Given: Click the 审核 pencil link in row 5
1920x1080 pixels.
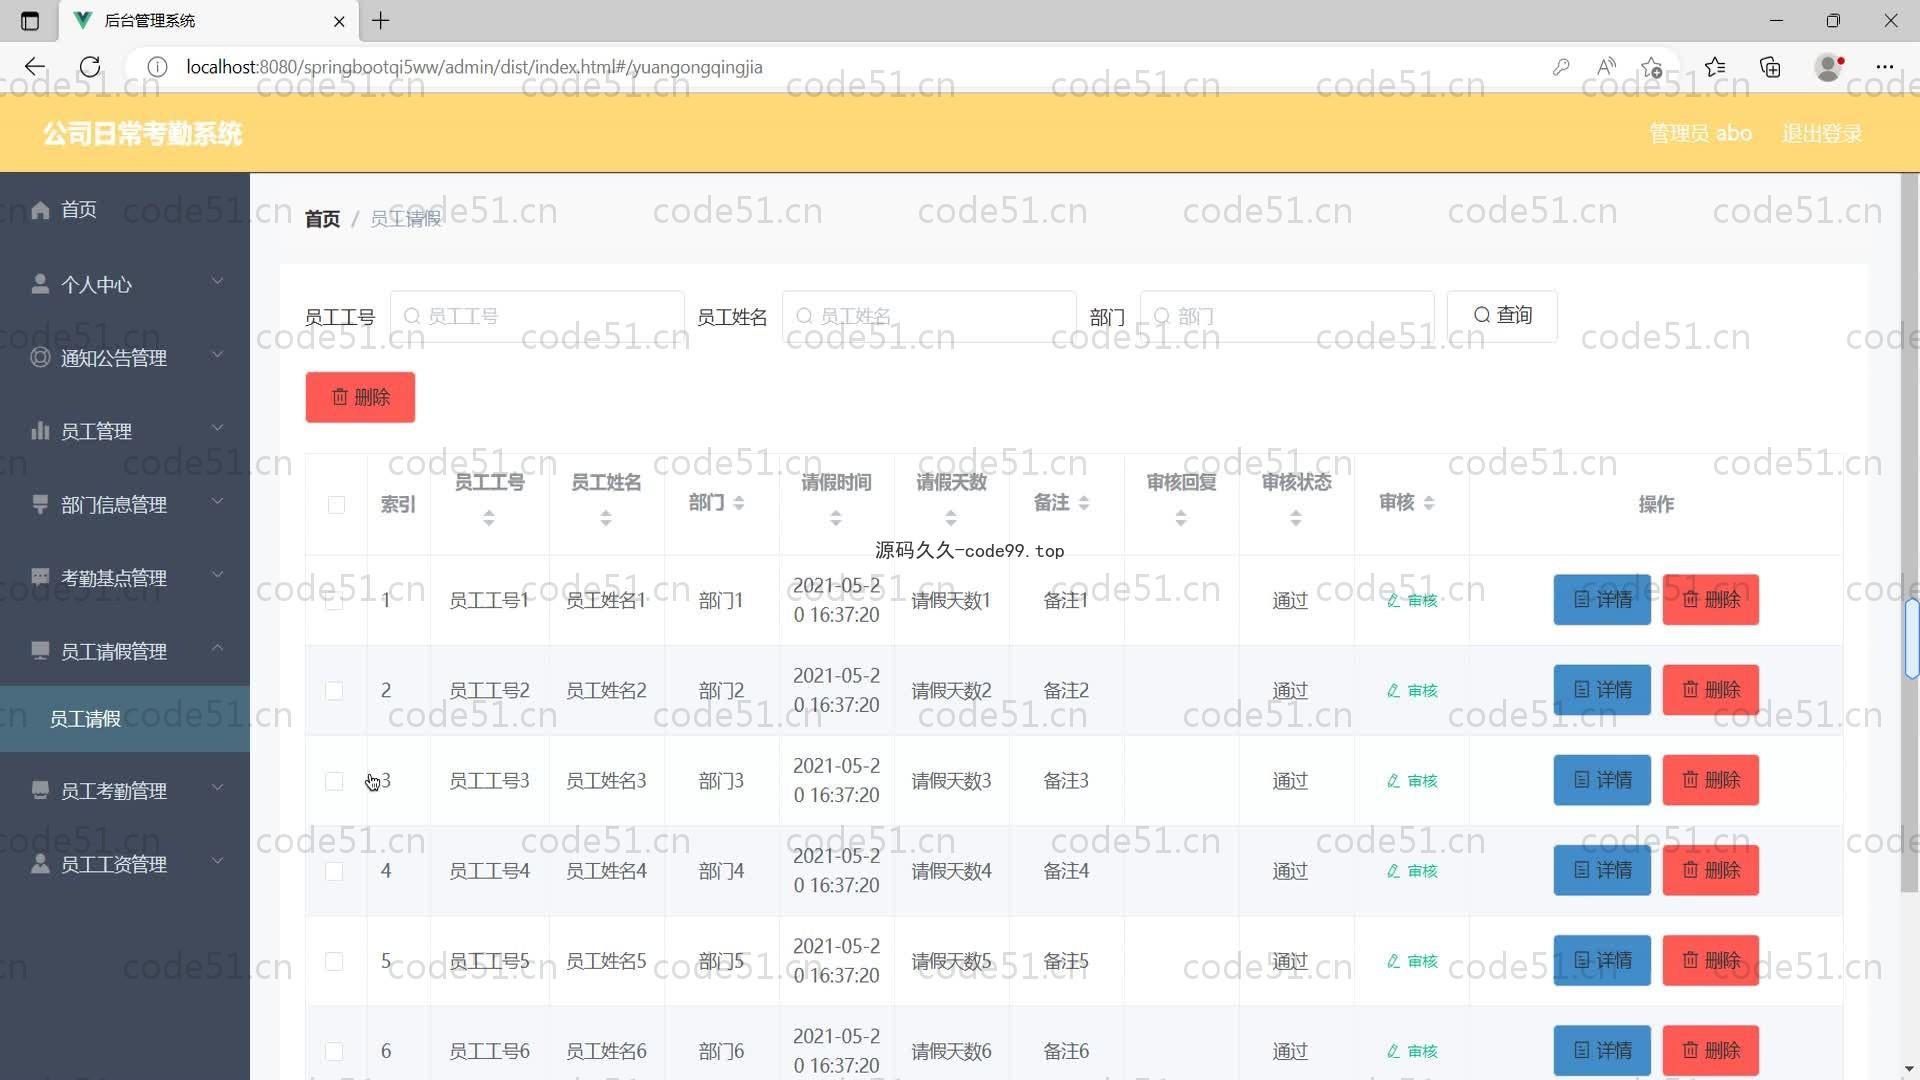Looking at the screenshot, I should 1412,961.
